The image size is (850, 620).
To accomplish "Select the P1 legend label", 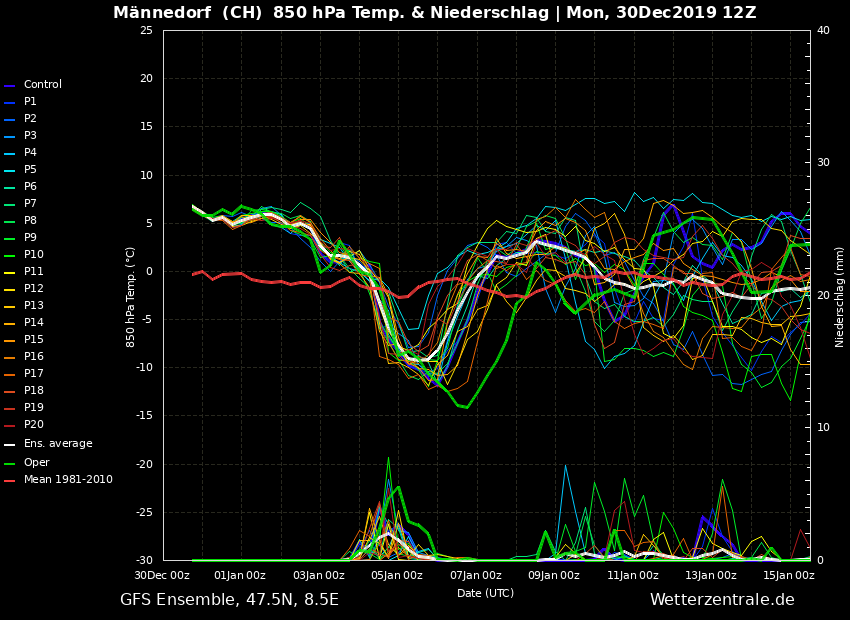I will tap(30, 102).
